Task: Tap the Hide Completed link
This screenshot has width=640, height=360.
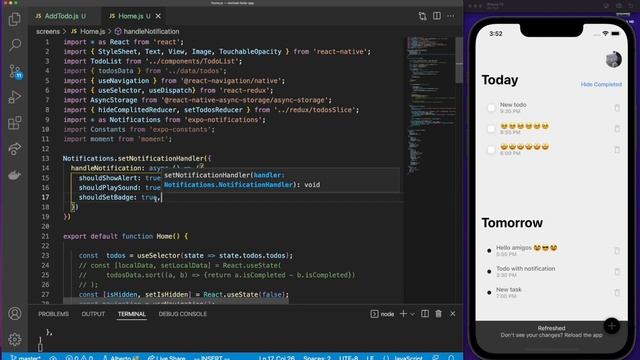Action: (x=601, y=84)
